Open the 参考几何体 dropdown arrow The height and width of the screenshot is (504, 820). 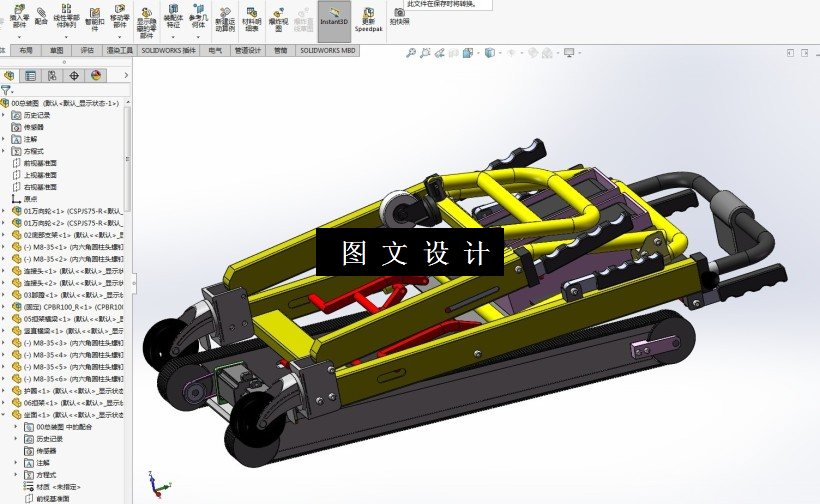click(x=198, y=37)
